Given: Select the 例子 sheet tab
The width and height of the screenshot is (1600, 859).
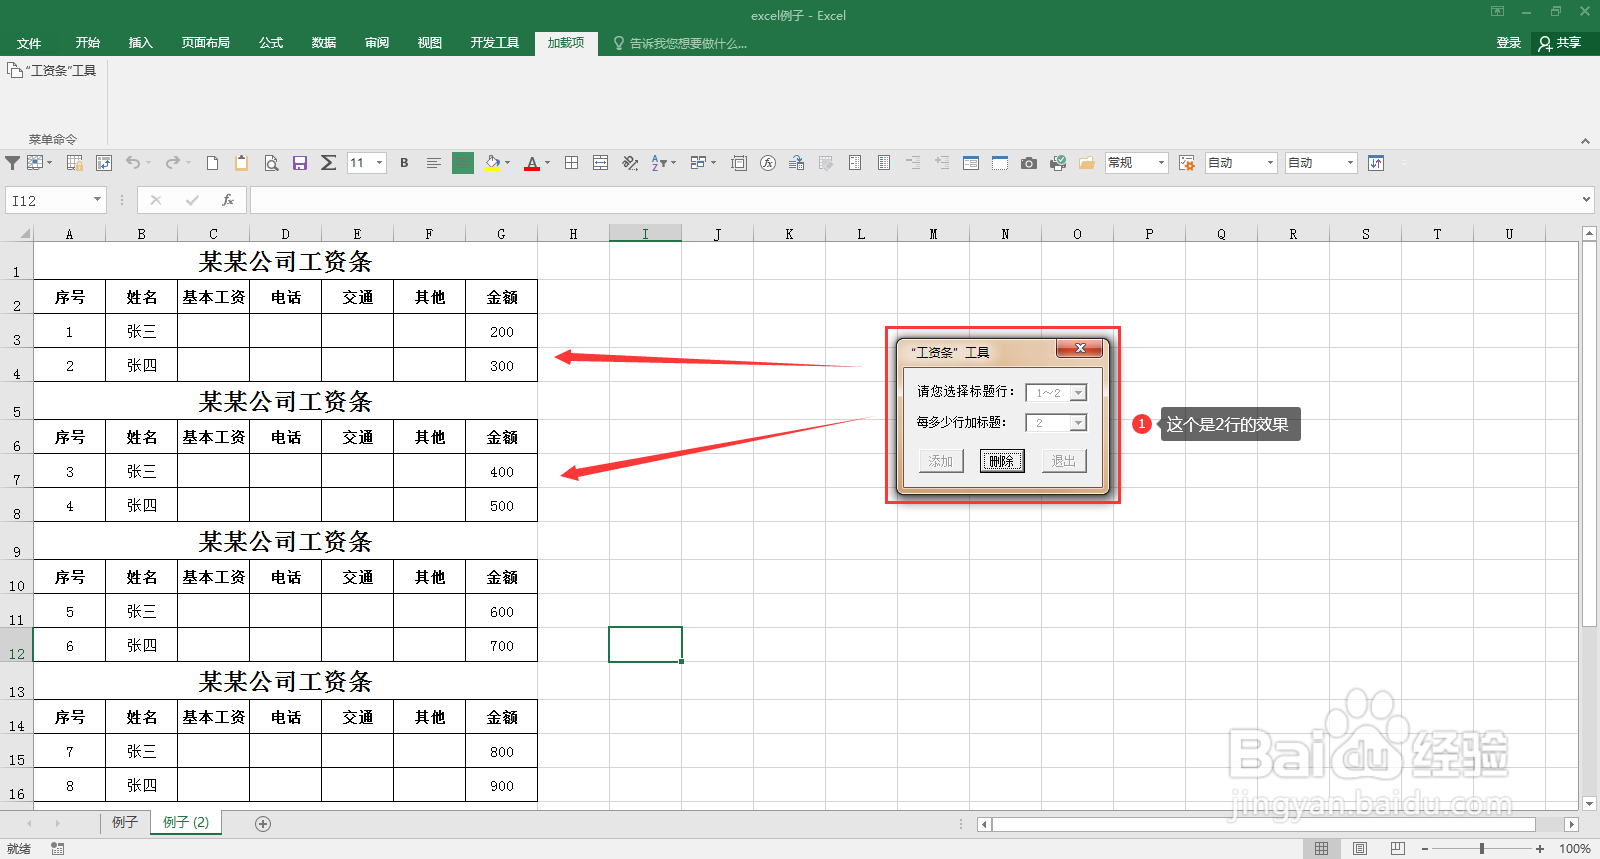Looking at the screenshot, I should (x=125, y=822).
